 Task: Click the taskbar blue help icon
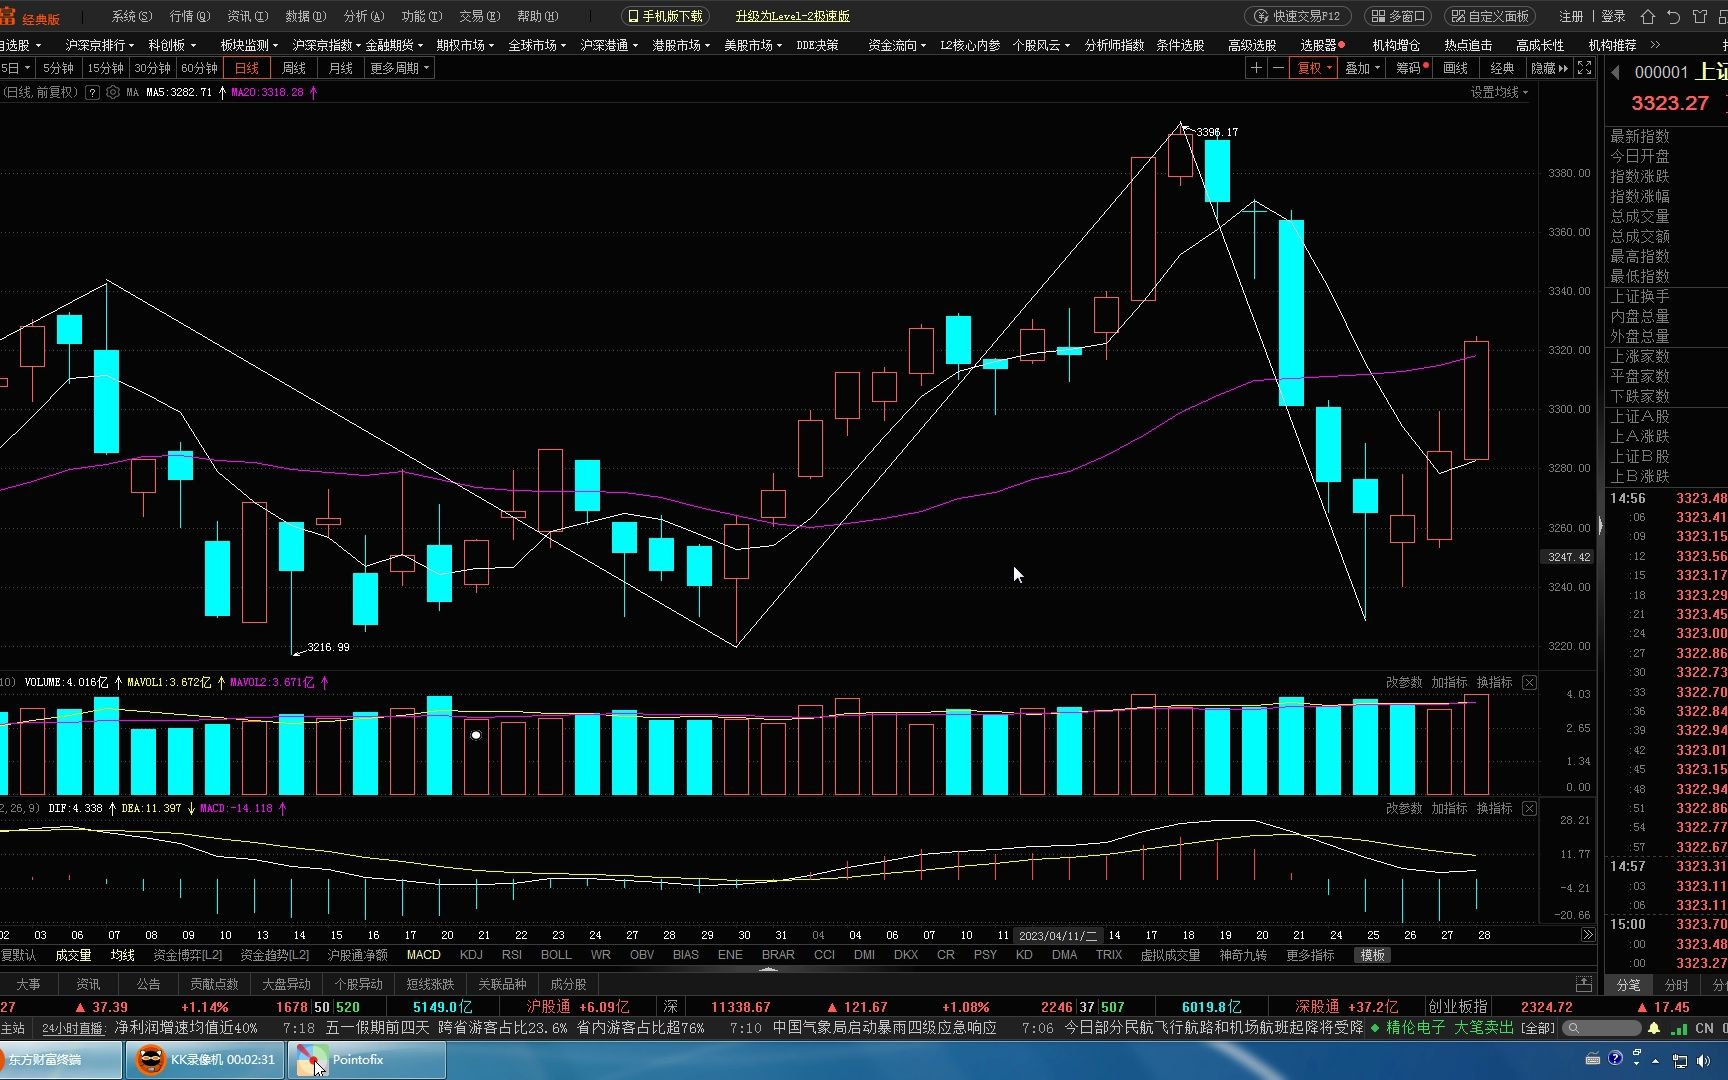click(x=1616, y=1059)
